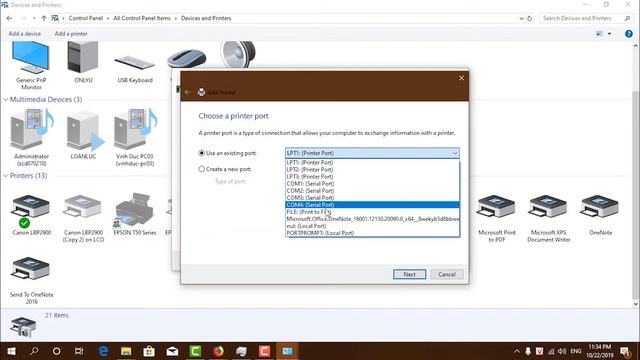Viewport: 640px width, 360px height.
Task: Open the Windows Start menu
Action: [x=11, y=351]
